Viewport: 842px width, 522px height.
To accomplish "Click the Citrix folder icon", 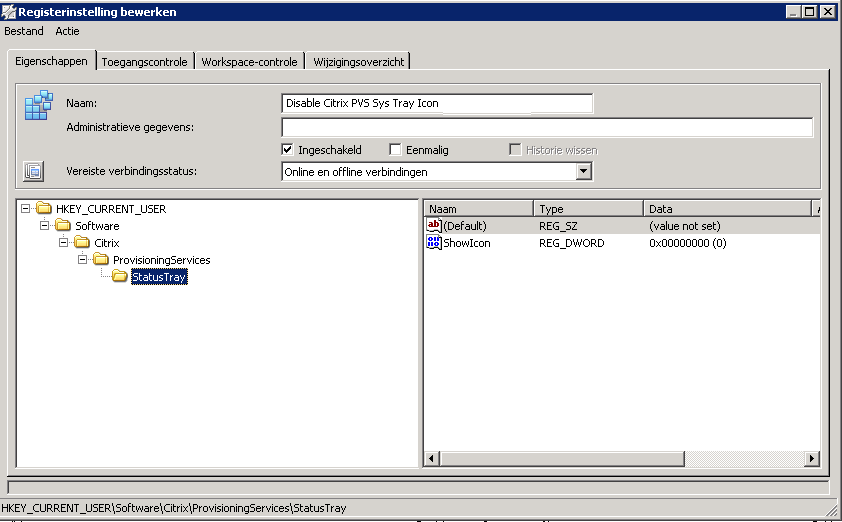I will click(82, 242).
